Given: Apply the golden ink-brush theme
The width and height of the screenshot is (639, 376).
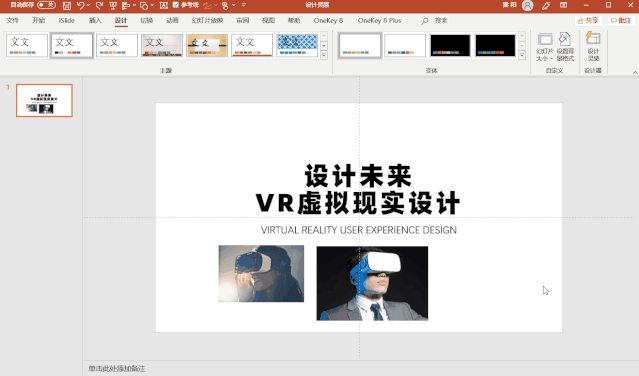Looking at the screenshot, I should tap(207, 46).
